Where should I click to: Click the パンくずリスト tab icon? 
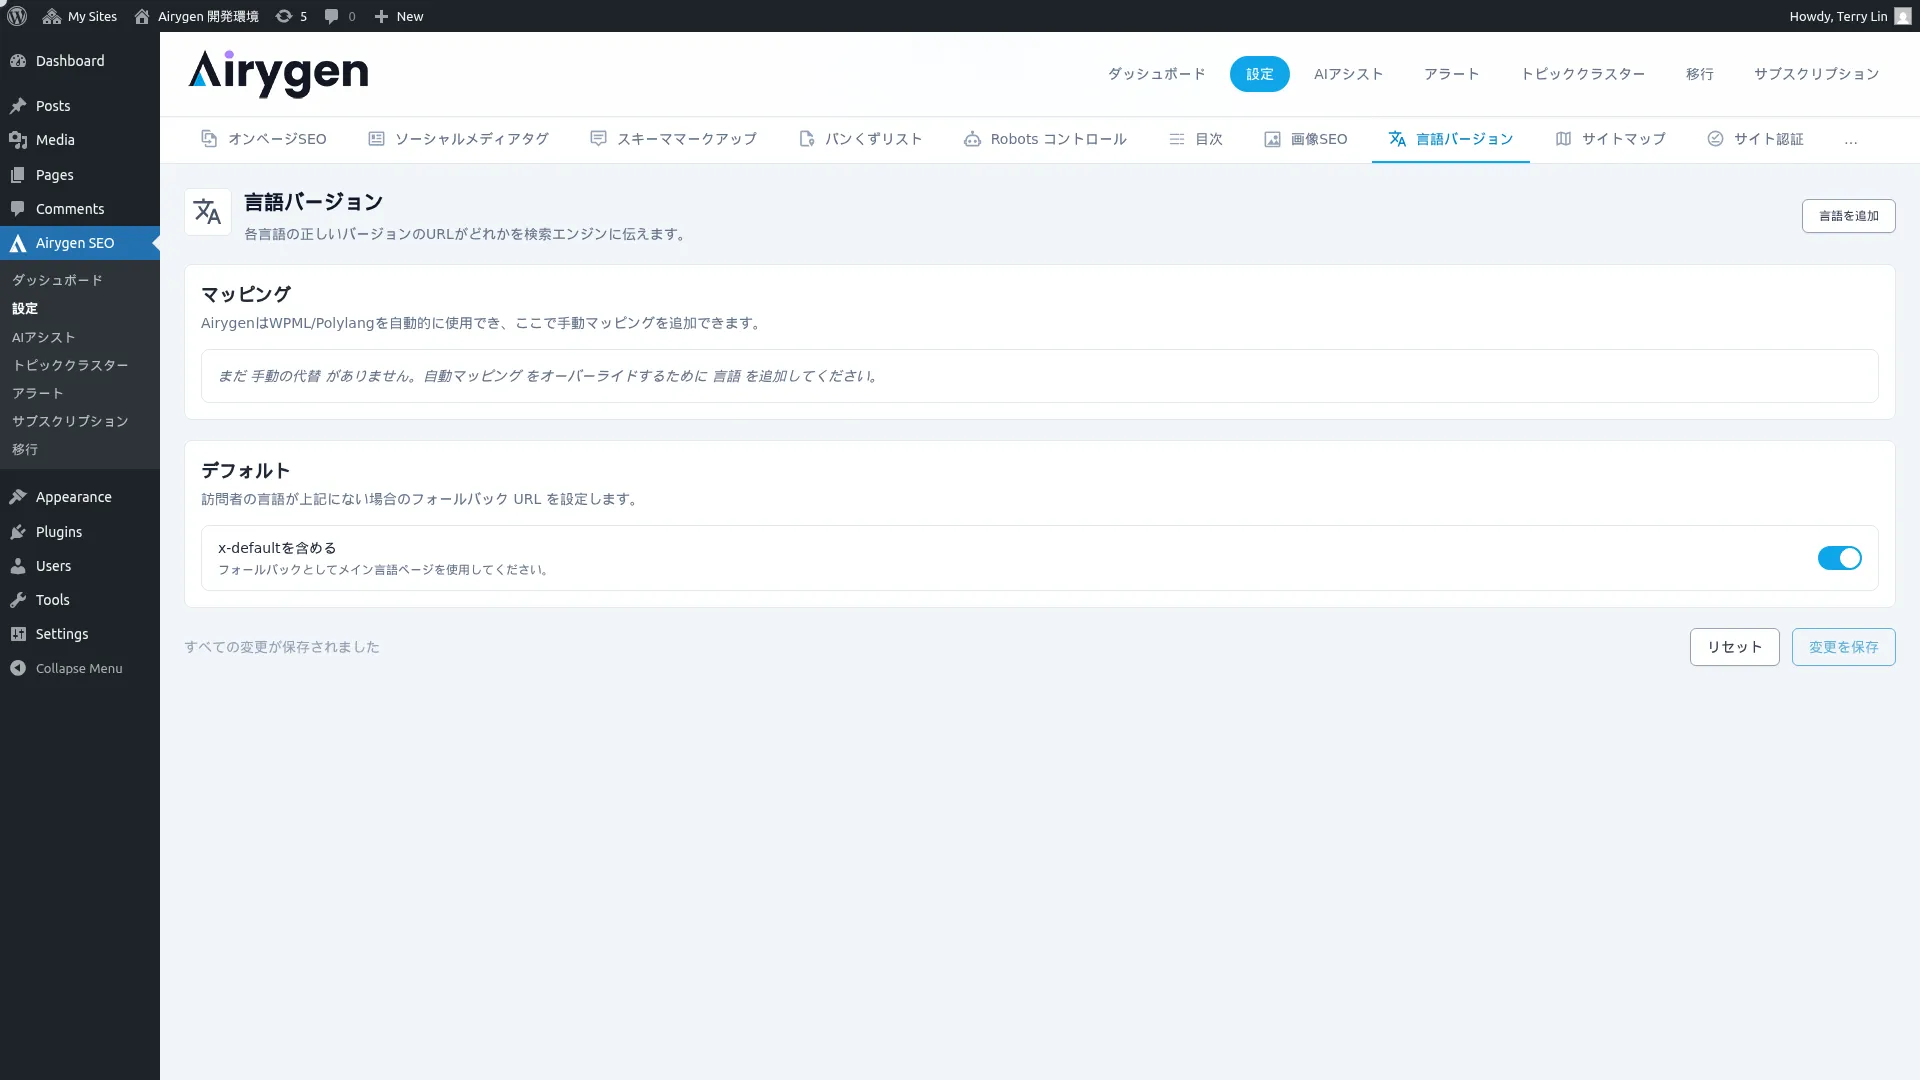(x=807, y=139)
